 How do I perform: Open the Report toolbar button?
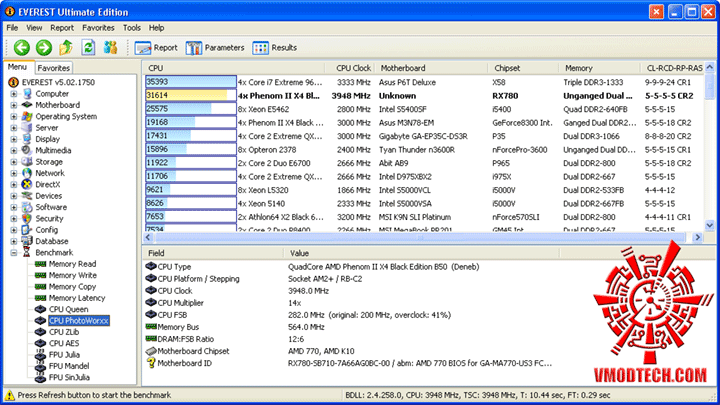tap(156, 48)
